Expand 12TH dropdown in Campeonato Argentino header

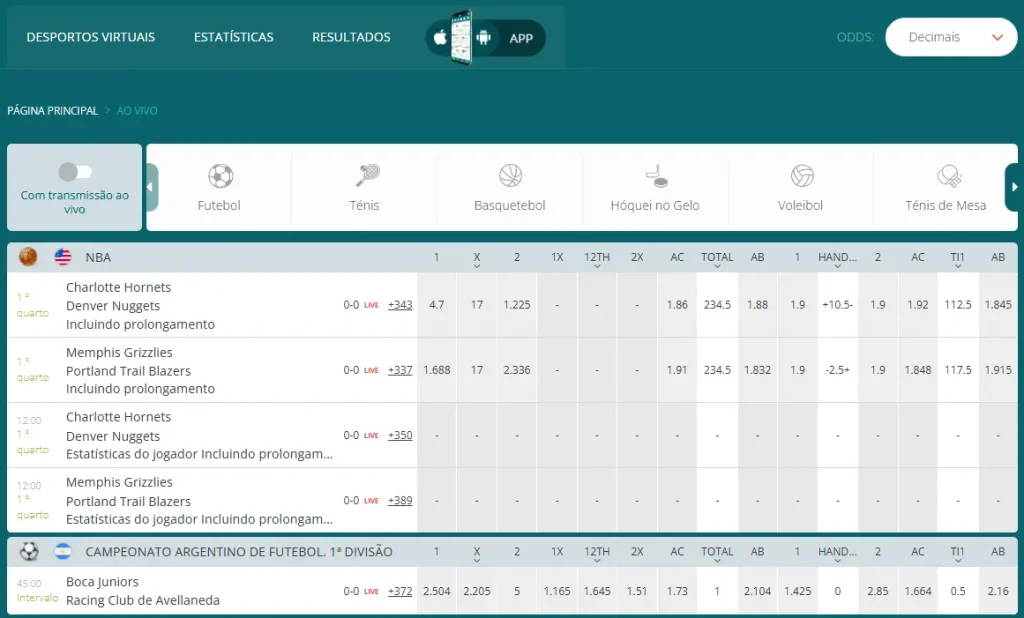click(597, 554)
